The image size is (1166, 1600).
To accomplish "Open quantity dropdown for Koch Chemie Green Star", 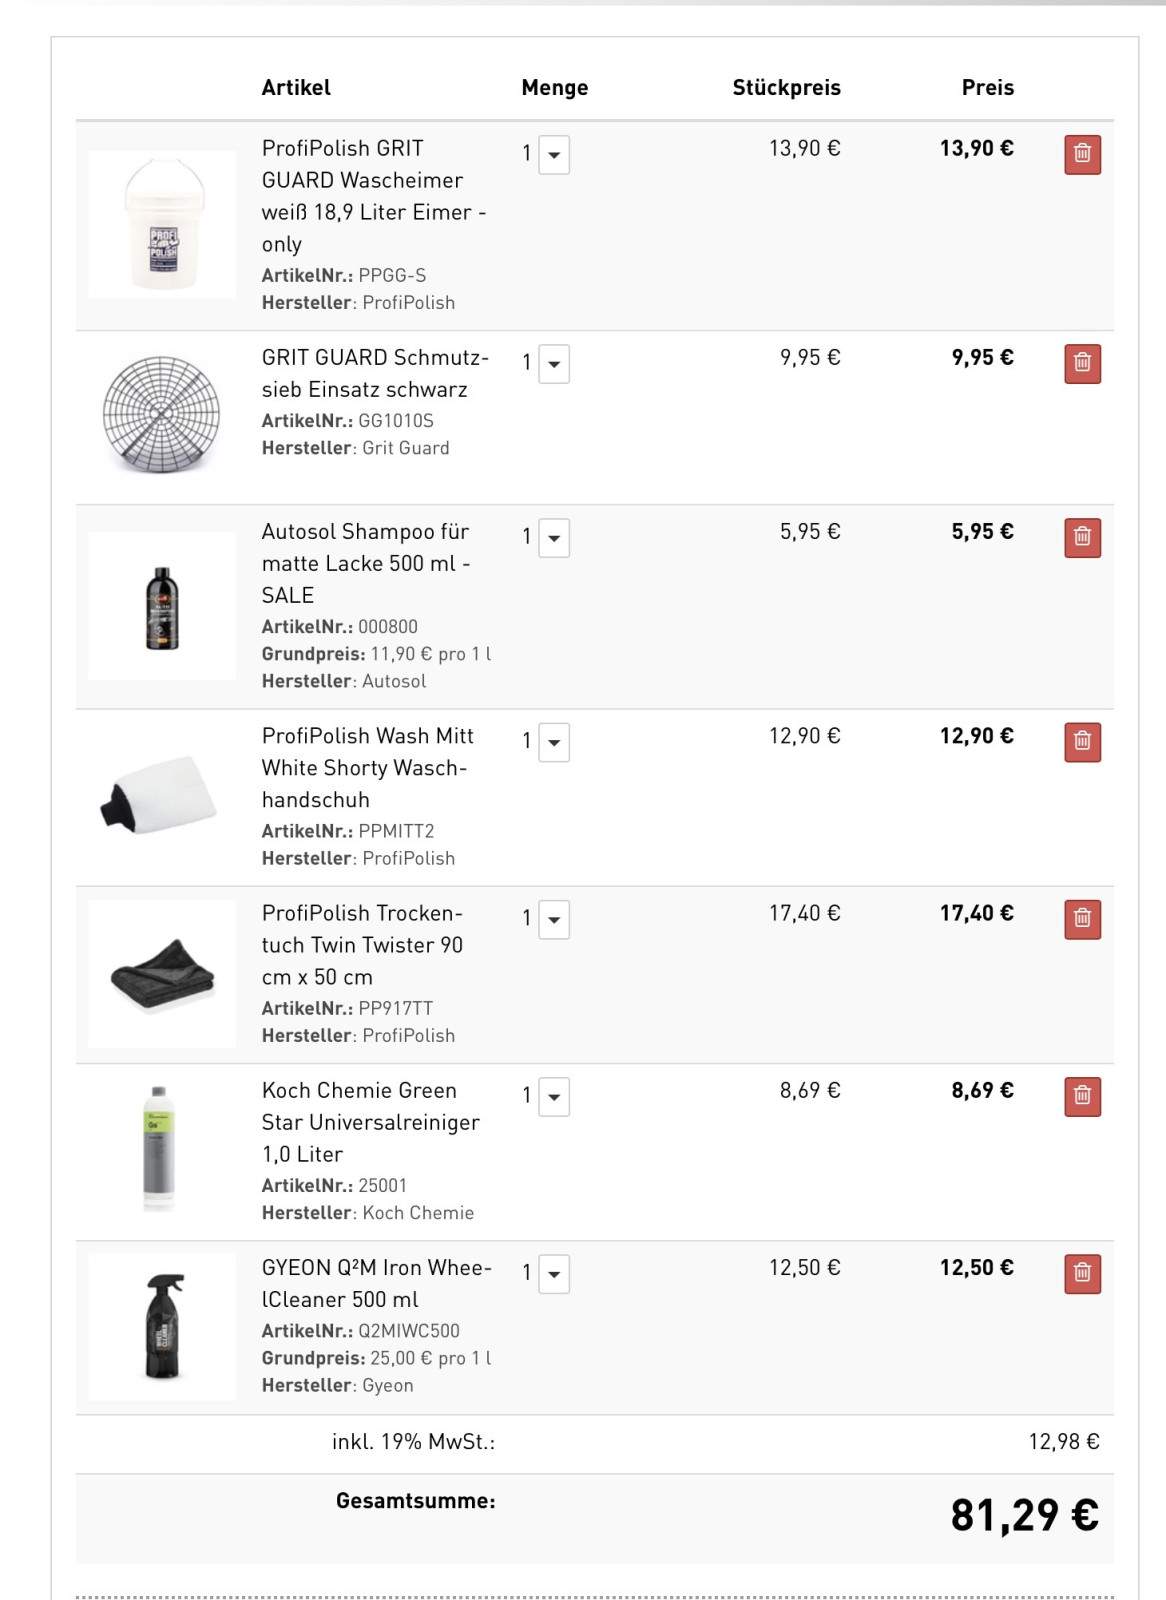I will pos(554,1097).
